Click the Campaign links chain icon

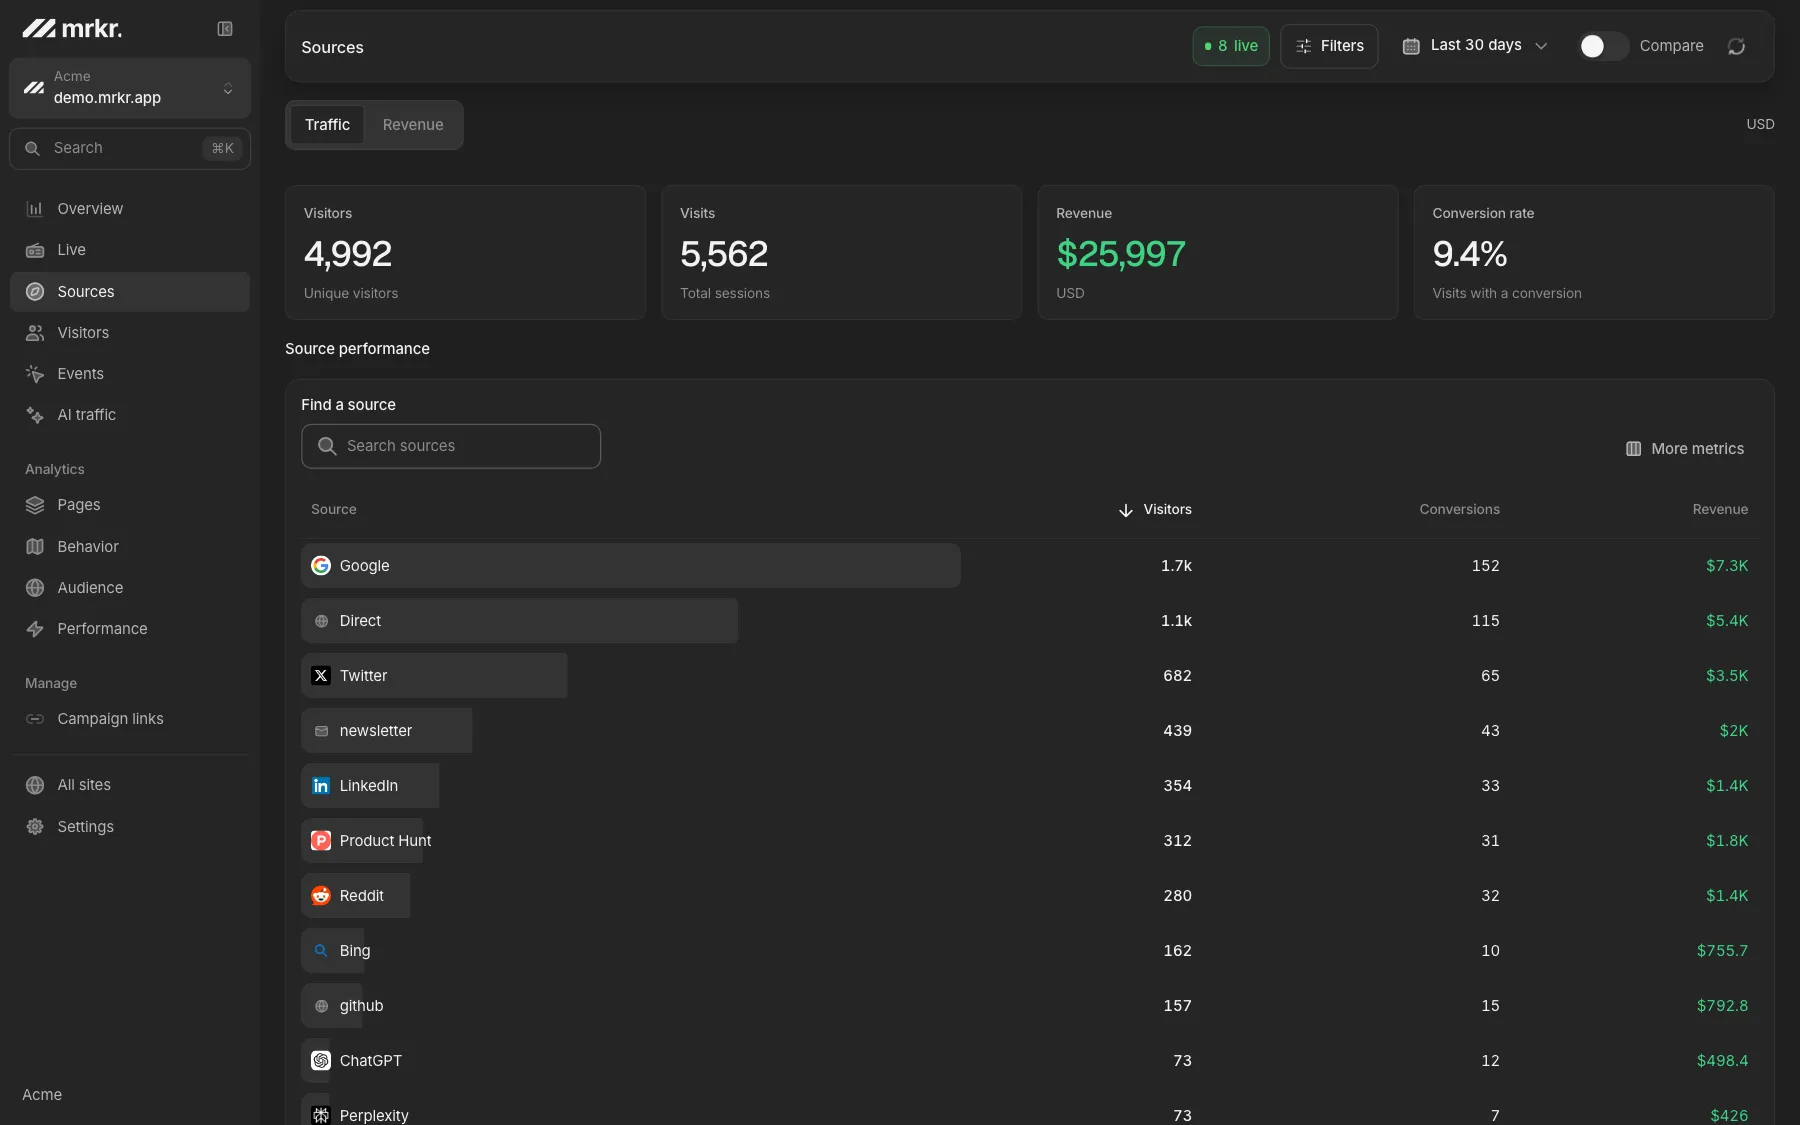[35, 719]
